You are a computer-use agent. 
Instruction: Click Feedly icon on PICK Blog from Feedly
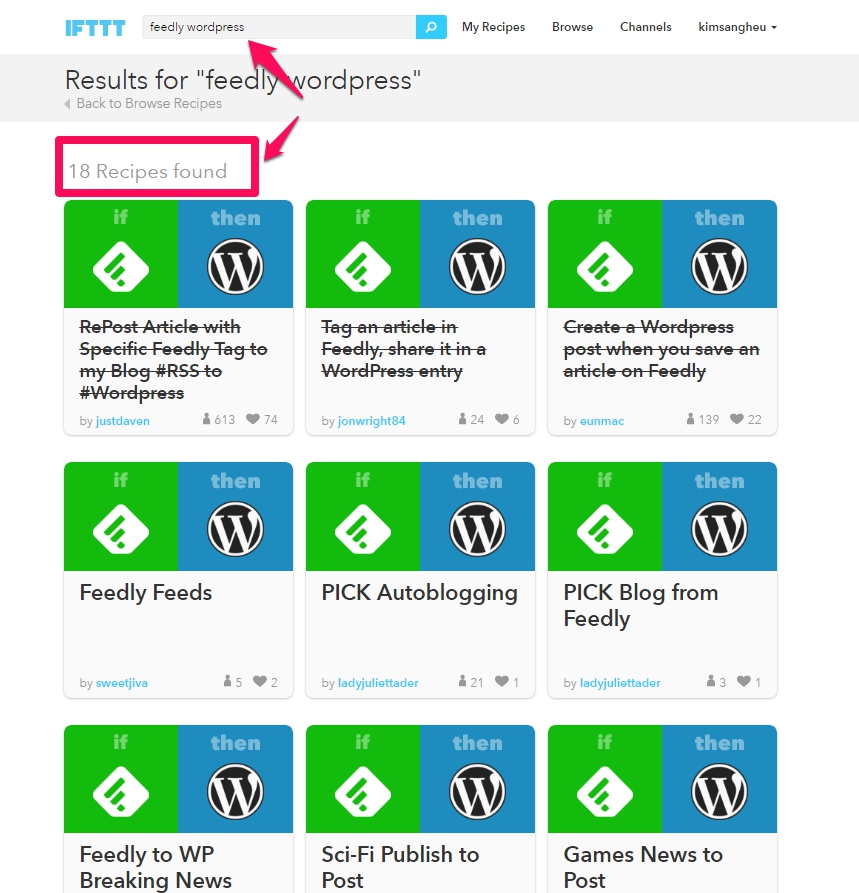pyautogui.click(x=605, y=529)
